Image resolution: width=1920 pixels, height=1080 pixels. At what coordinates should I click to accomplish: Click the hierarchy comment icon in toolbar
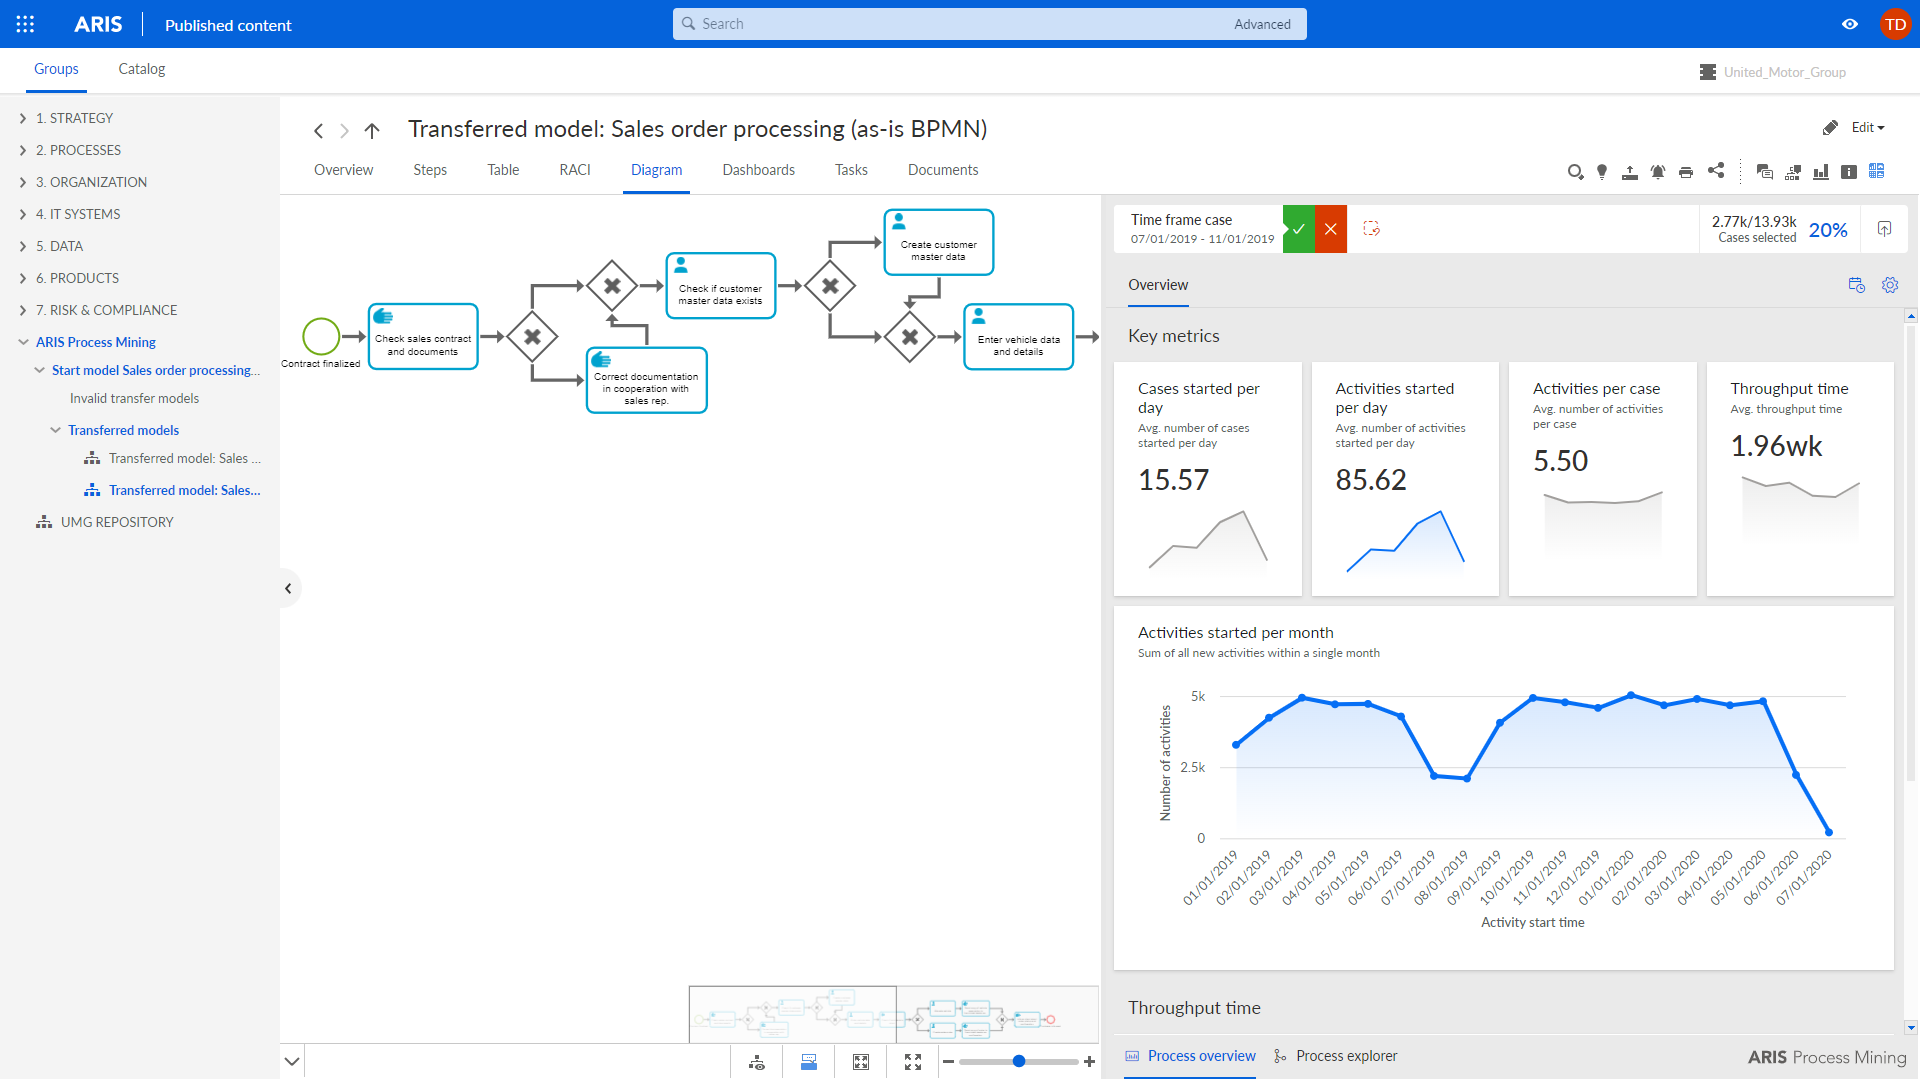point(1793,172)
